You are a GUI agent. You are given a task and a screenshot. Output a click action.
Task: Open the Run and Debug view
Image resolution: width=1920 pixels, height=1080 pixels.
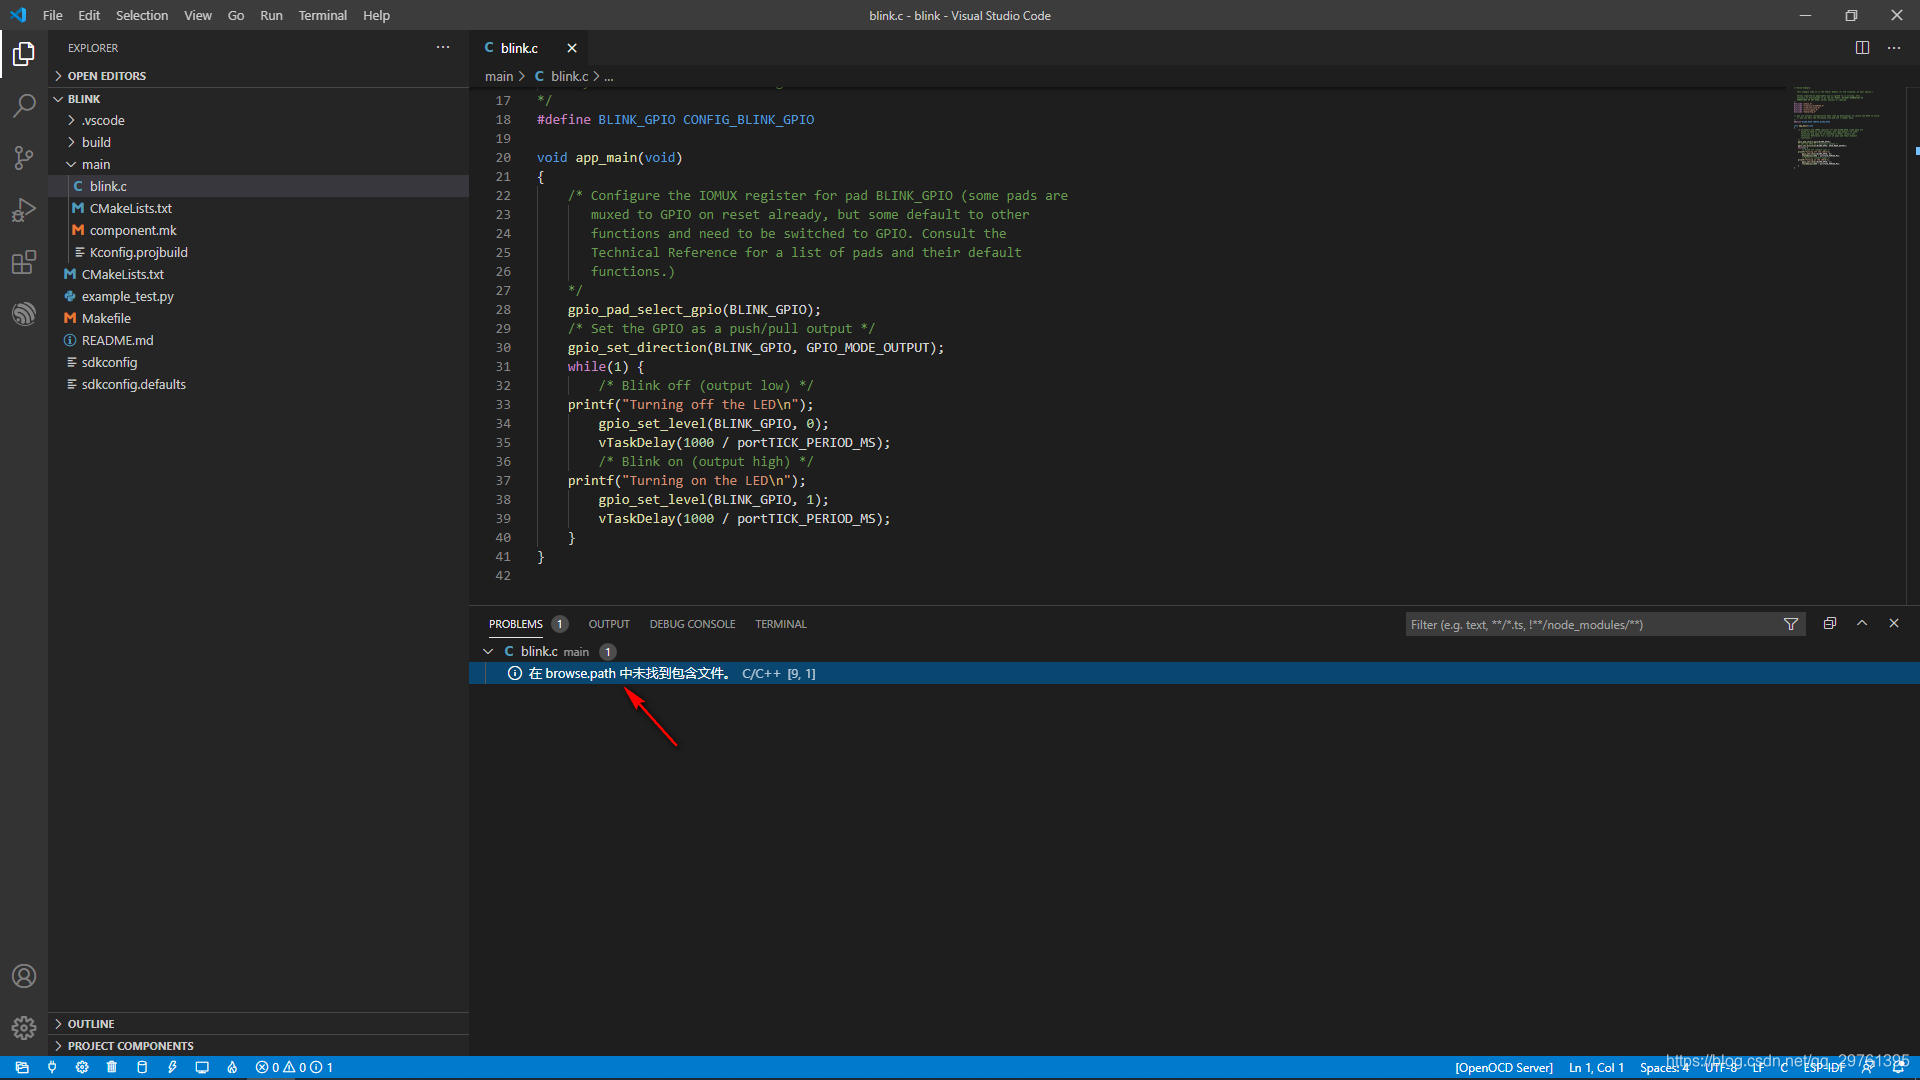[x=24, y=210]
